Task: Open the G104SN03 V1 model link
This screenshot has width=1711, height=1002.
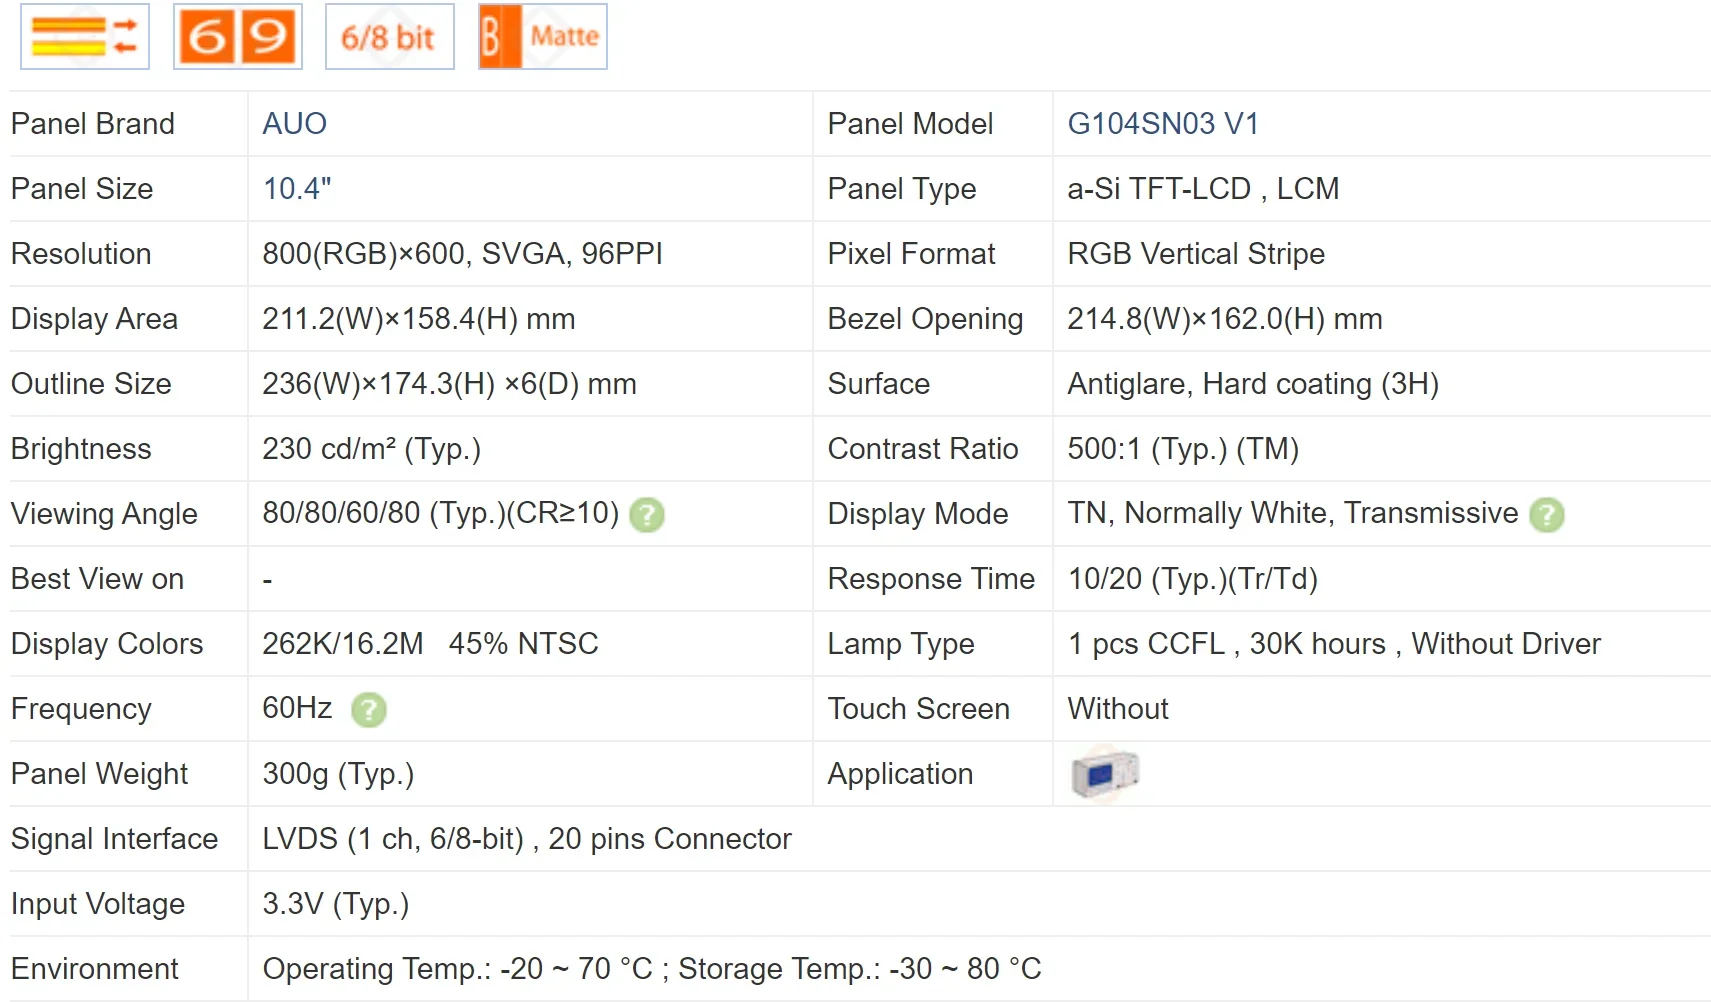Action: point(1162,124)
